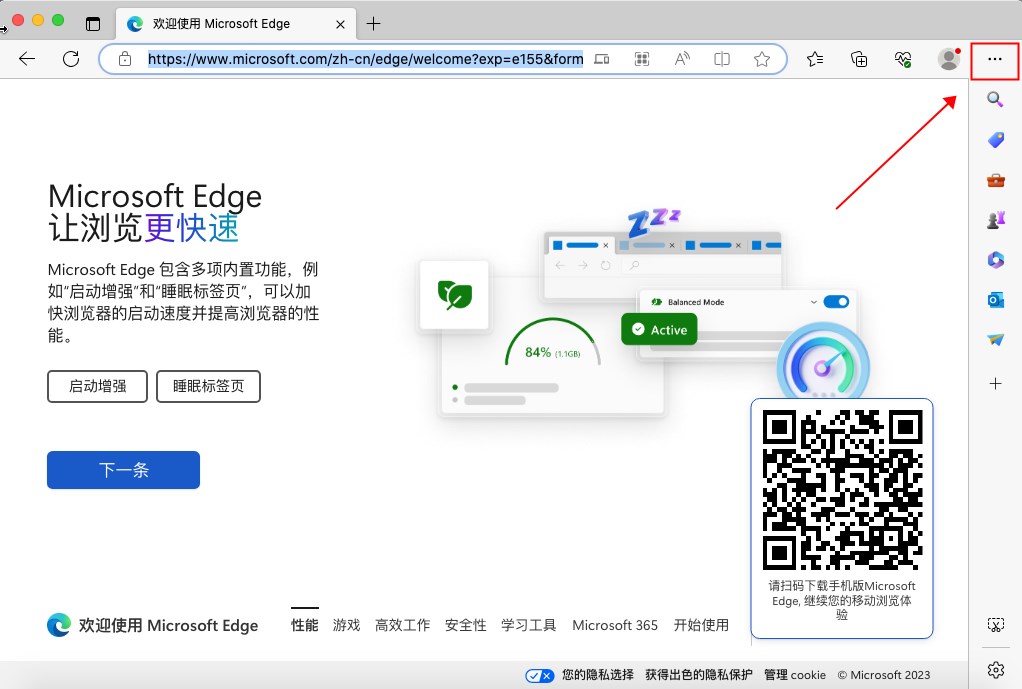Reload the current page
The image size is (1022, 689).
[71, 59]
